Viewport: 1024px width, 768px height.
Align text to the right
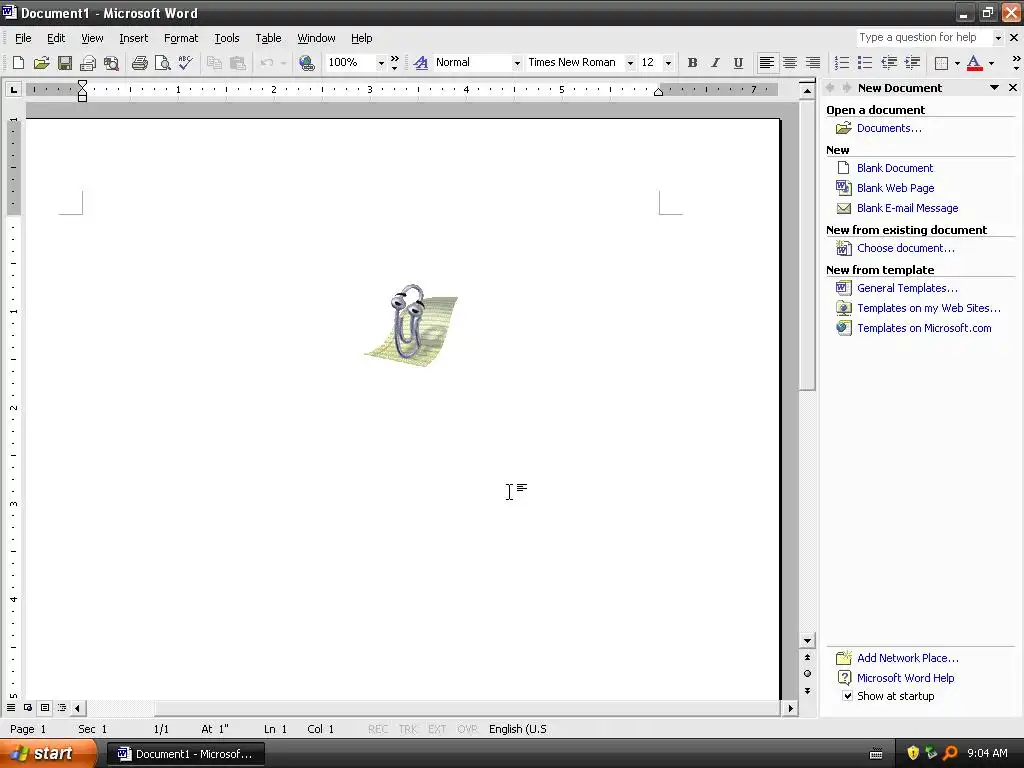pyautogui.click(x=812, y=63)
